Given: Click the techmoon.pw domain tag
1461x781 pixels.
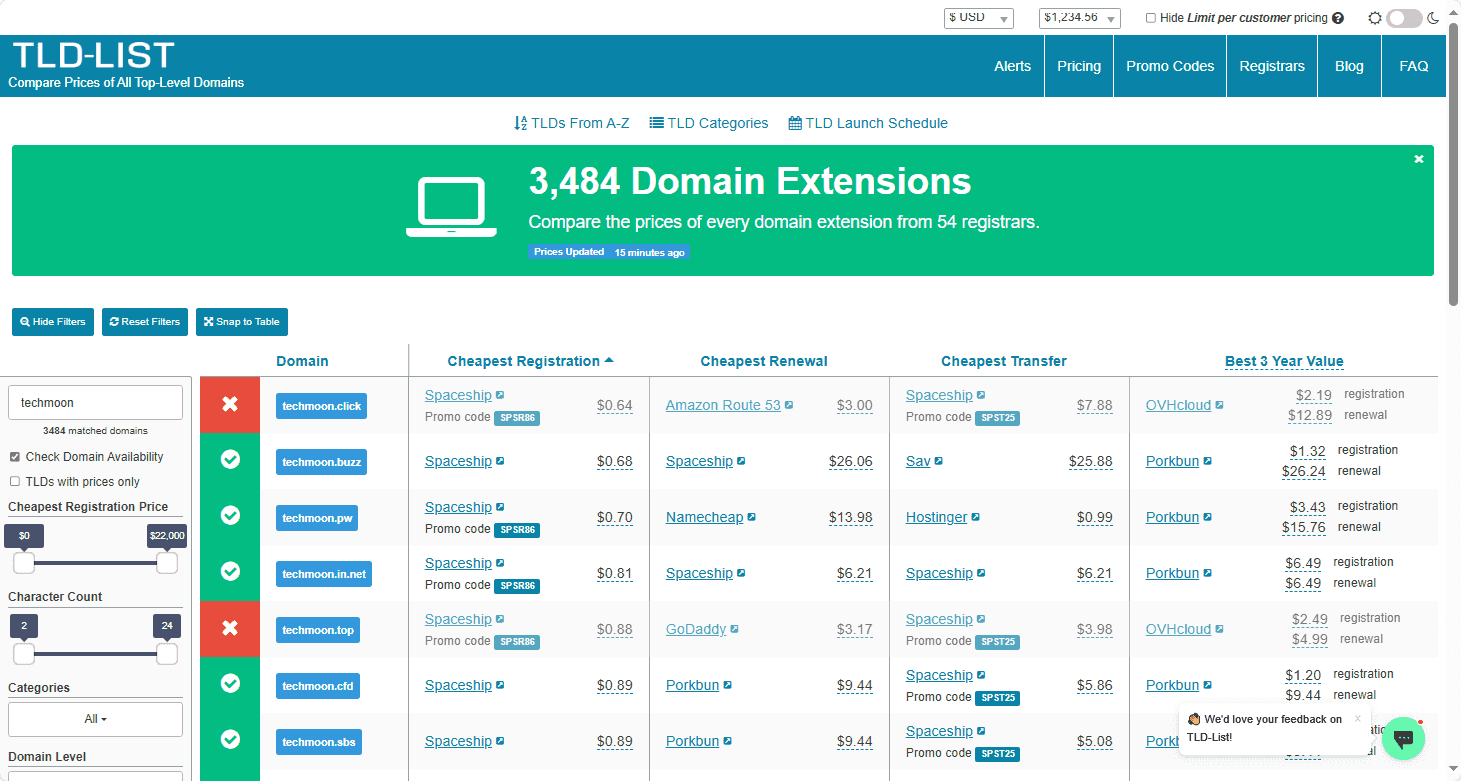Looking at the screenshot, I should click(x=316, y=518).
